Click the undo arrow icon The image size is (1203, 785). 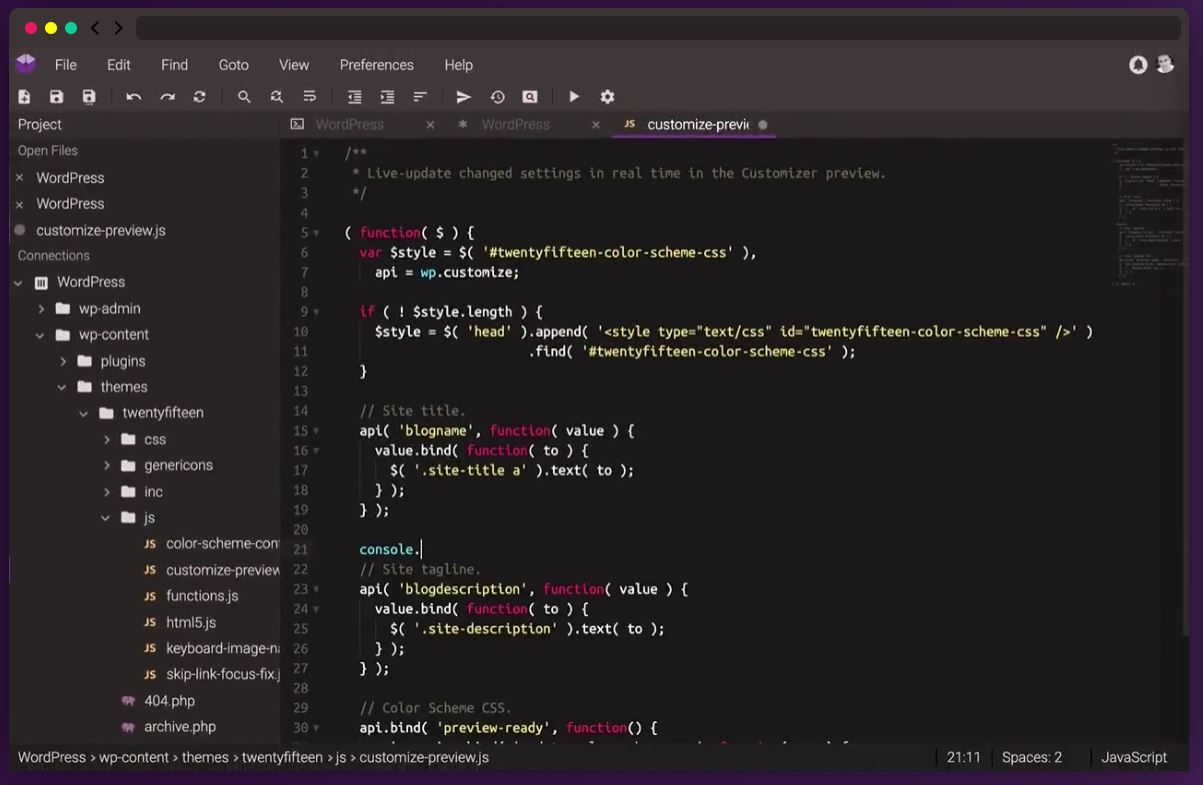133,97
